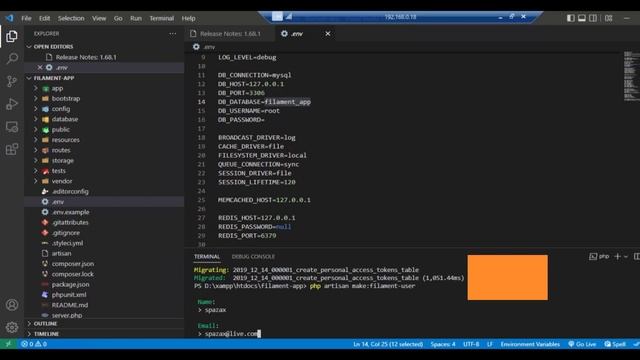Open the Go menu
Viewport: 640px width, 360px height.
(x=118, y=18)
